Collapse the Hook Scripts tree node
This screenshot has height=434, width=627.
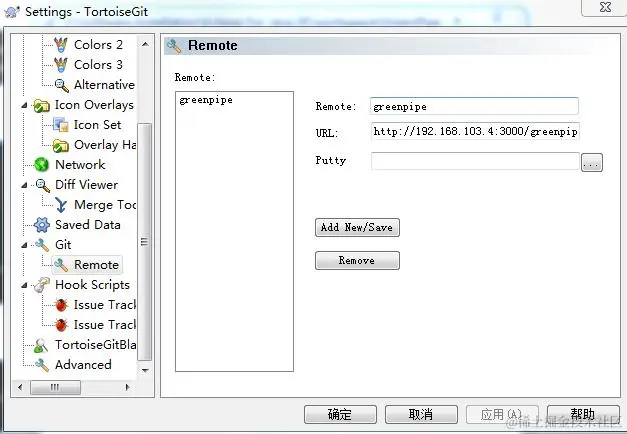pos(24,286)
